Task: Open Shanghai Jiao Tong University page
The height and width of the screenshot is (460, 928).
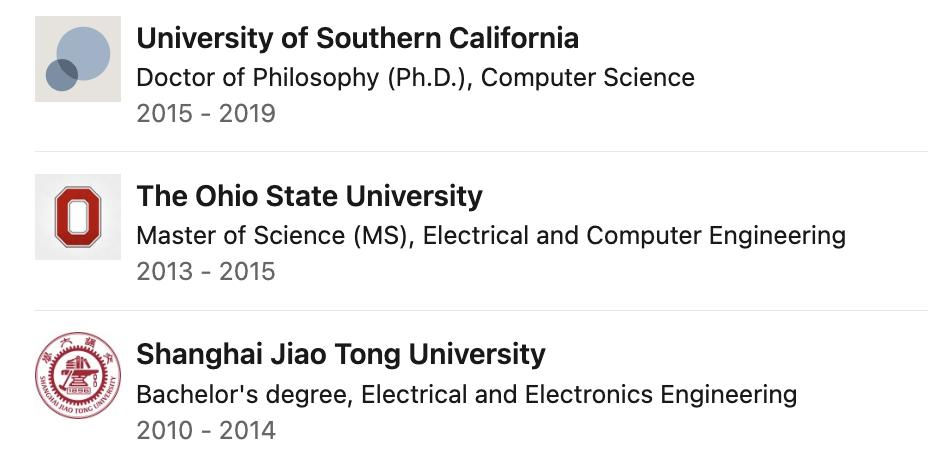Action: 341,354
